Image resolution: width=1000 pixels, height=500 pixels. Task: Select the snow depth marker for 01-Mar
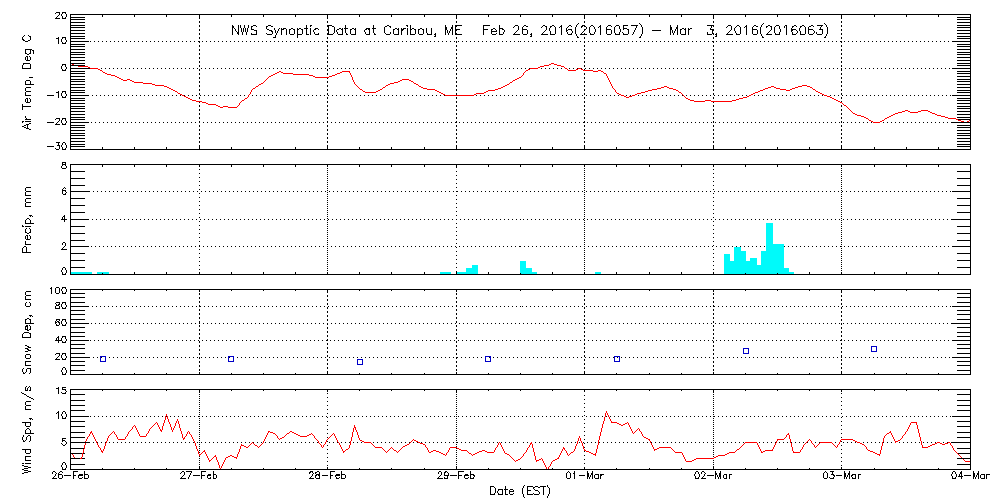[617, 359]
